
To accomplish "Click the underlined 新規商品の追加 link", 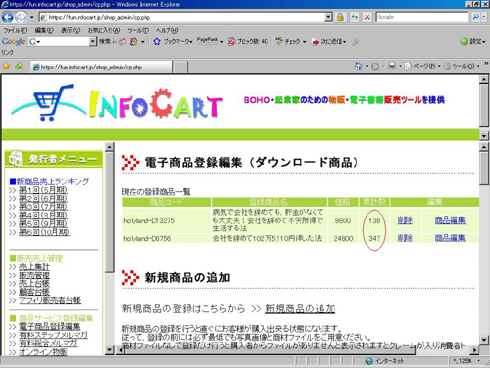I will click(300, 309).
